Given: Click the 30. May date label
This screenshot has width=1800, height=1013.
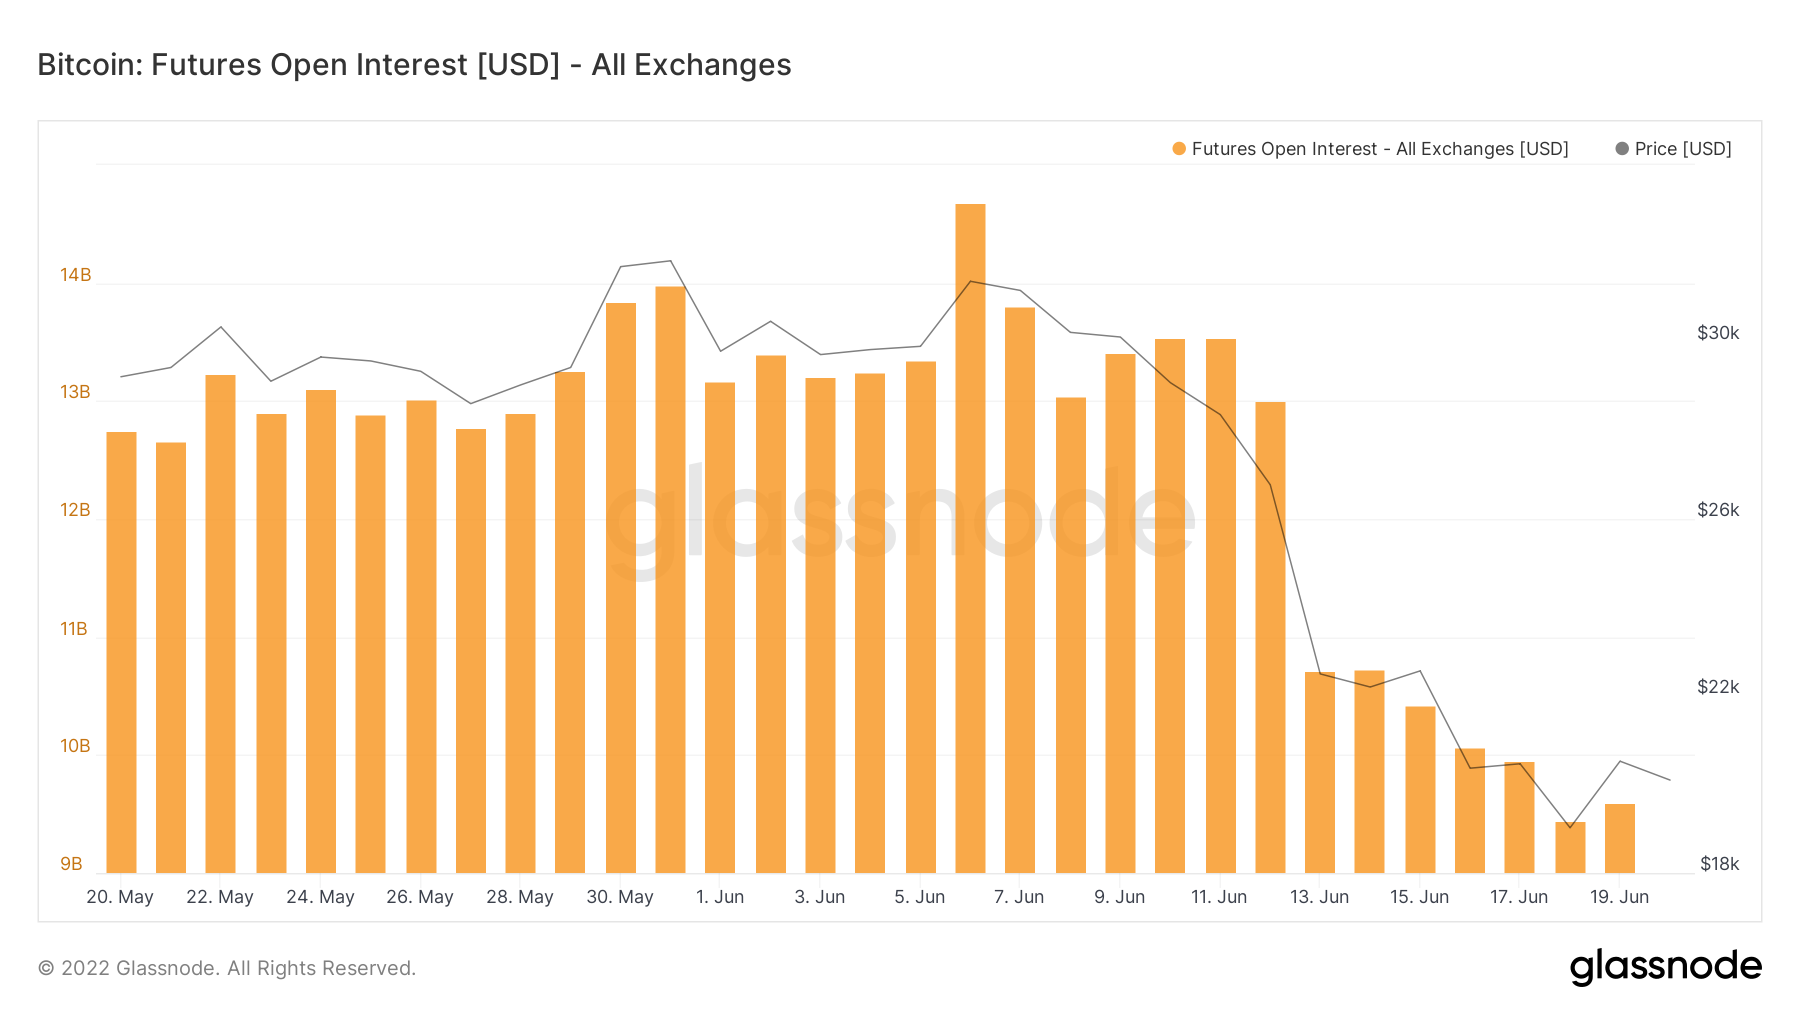Looking at the screenshot, I should click(x=620, y=897).
